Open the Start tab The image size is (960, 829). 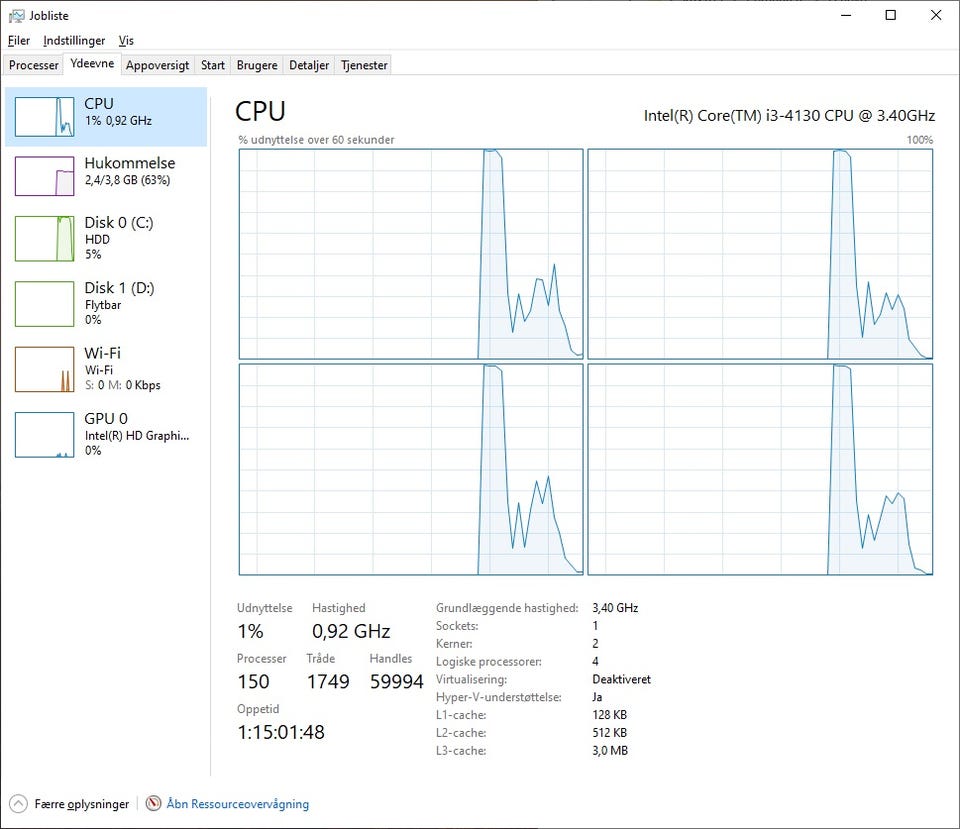(x=213, y=65)
